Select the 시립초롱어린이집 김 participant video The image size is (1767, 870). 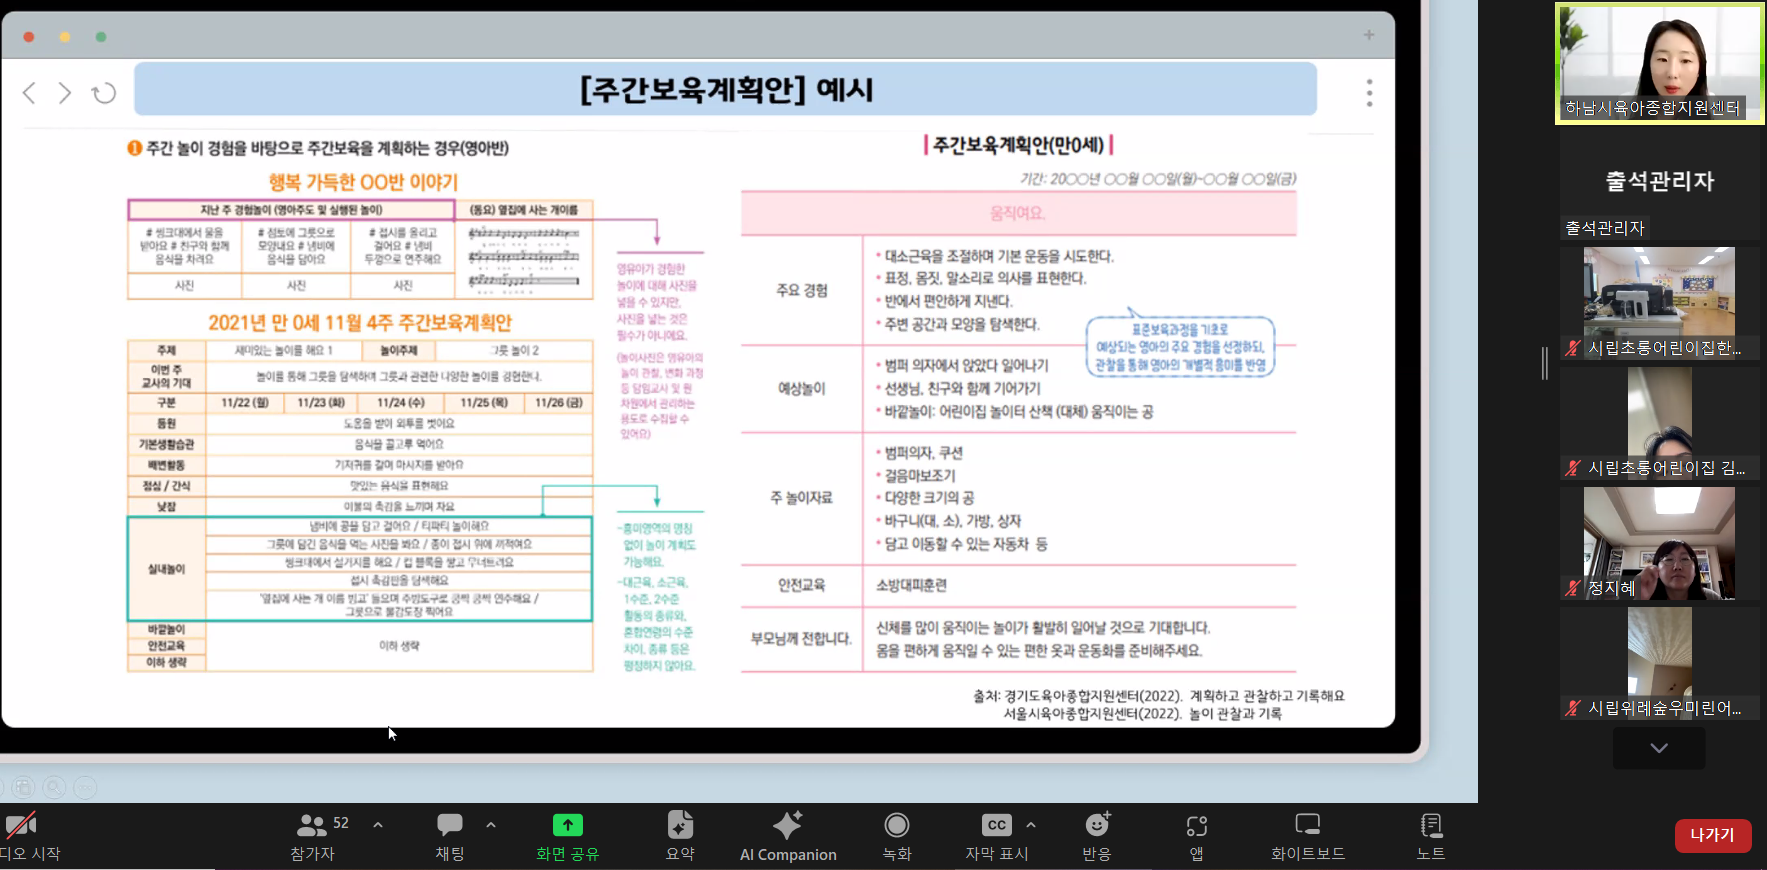[x=1659, y=423]
